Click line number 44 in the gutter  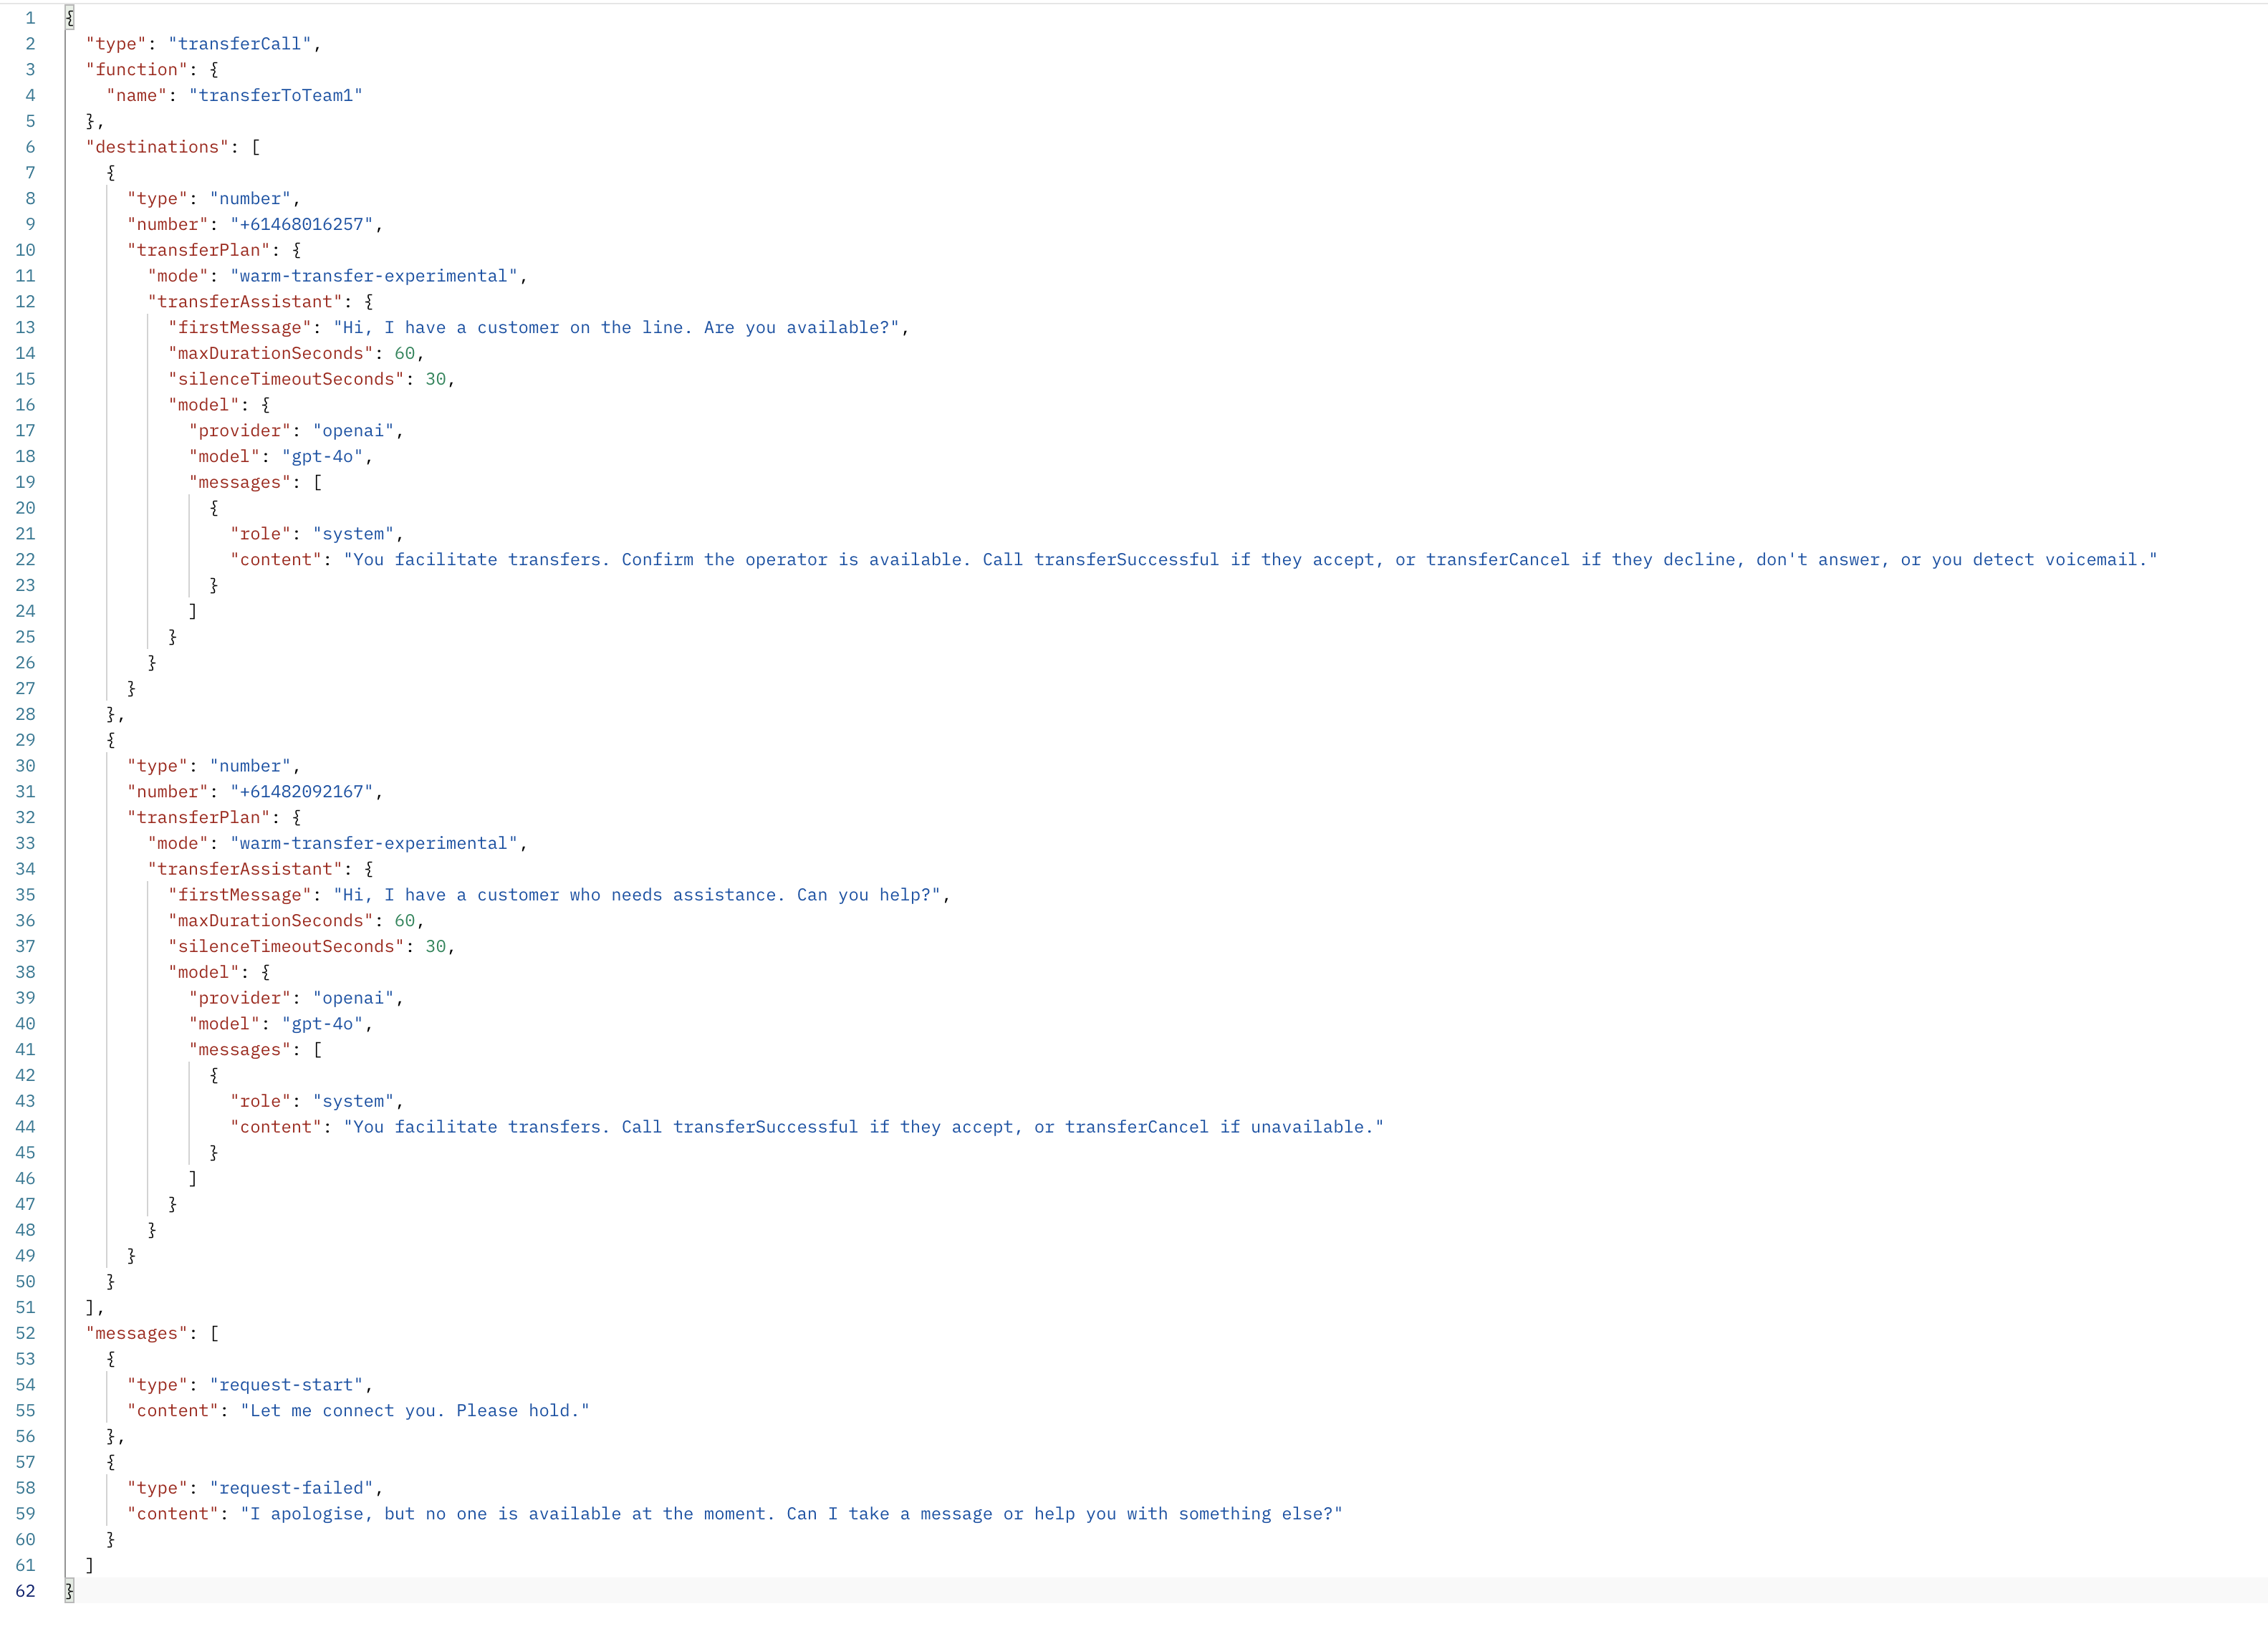(26, 1127)
